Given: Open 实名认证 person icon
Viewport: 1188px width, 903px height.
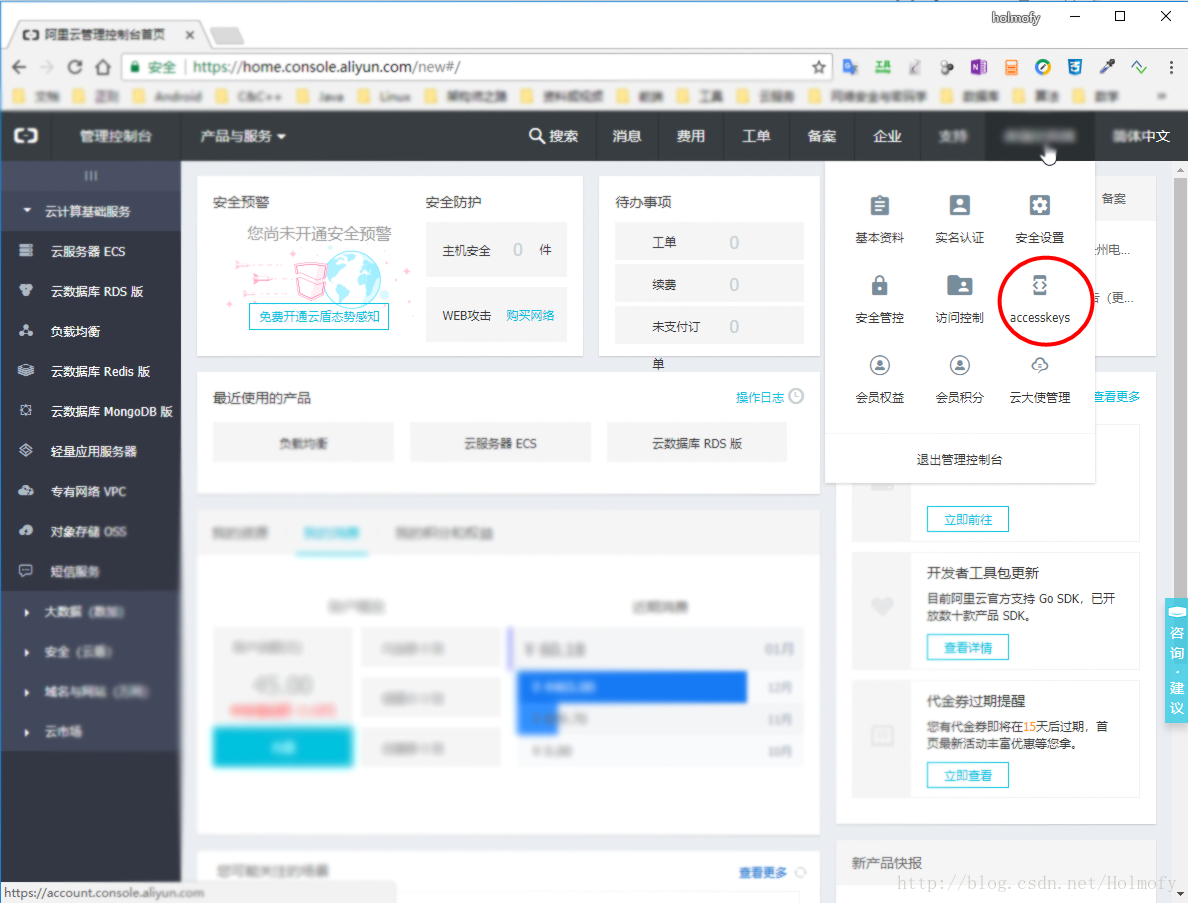Looking at the screenshot, I should 959,205.
